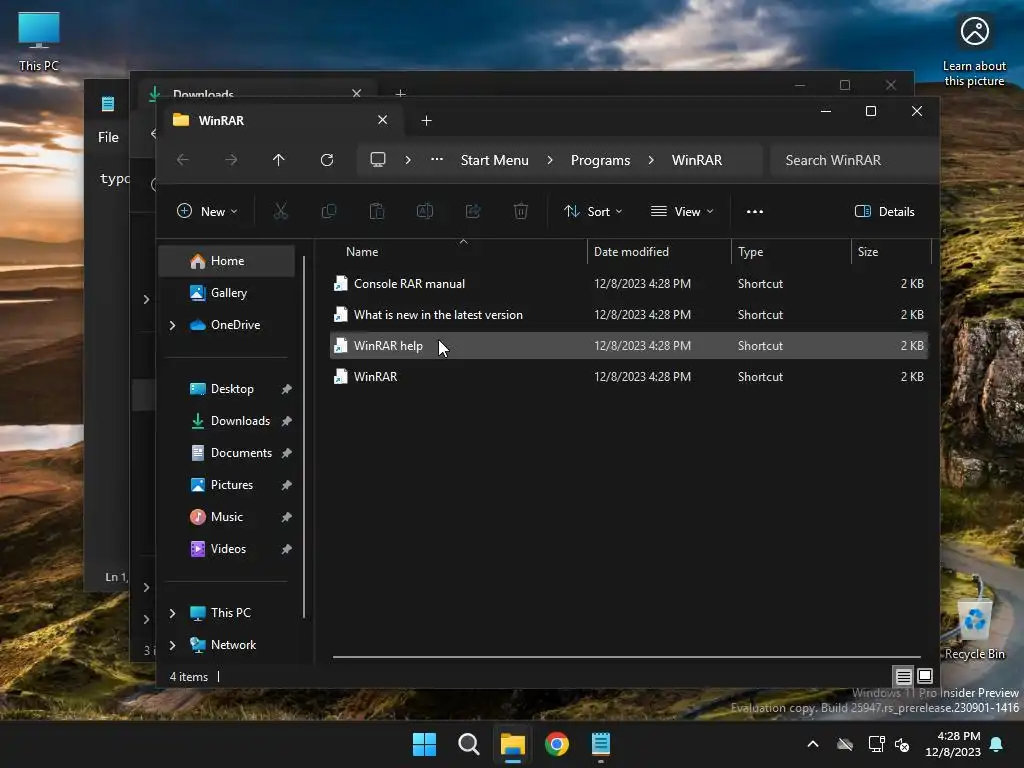The height and width of the screenshot is (768, 1024).
Task: Sort by Type column header
Action: [x=792, y=251]
